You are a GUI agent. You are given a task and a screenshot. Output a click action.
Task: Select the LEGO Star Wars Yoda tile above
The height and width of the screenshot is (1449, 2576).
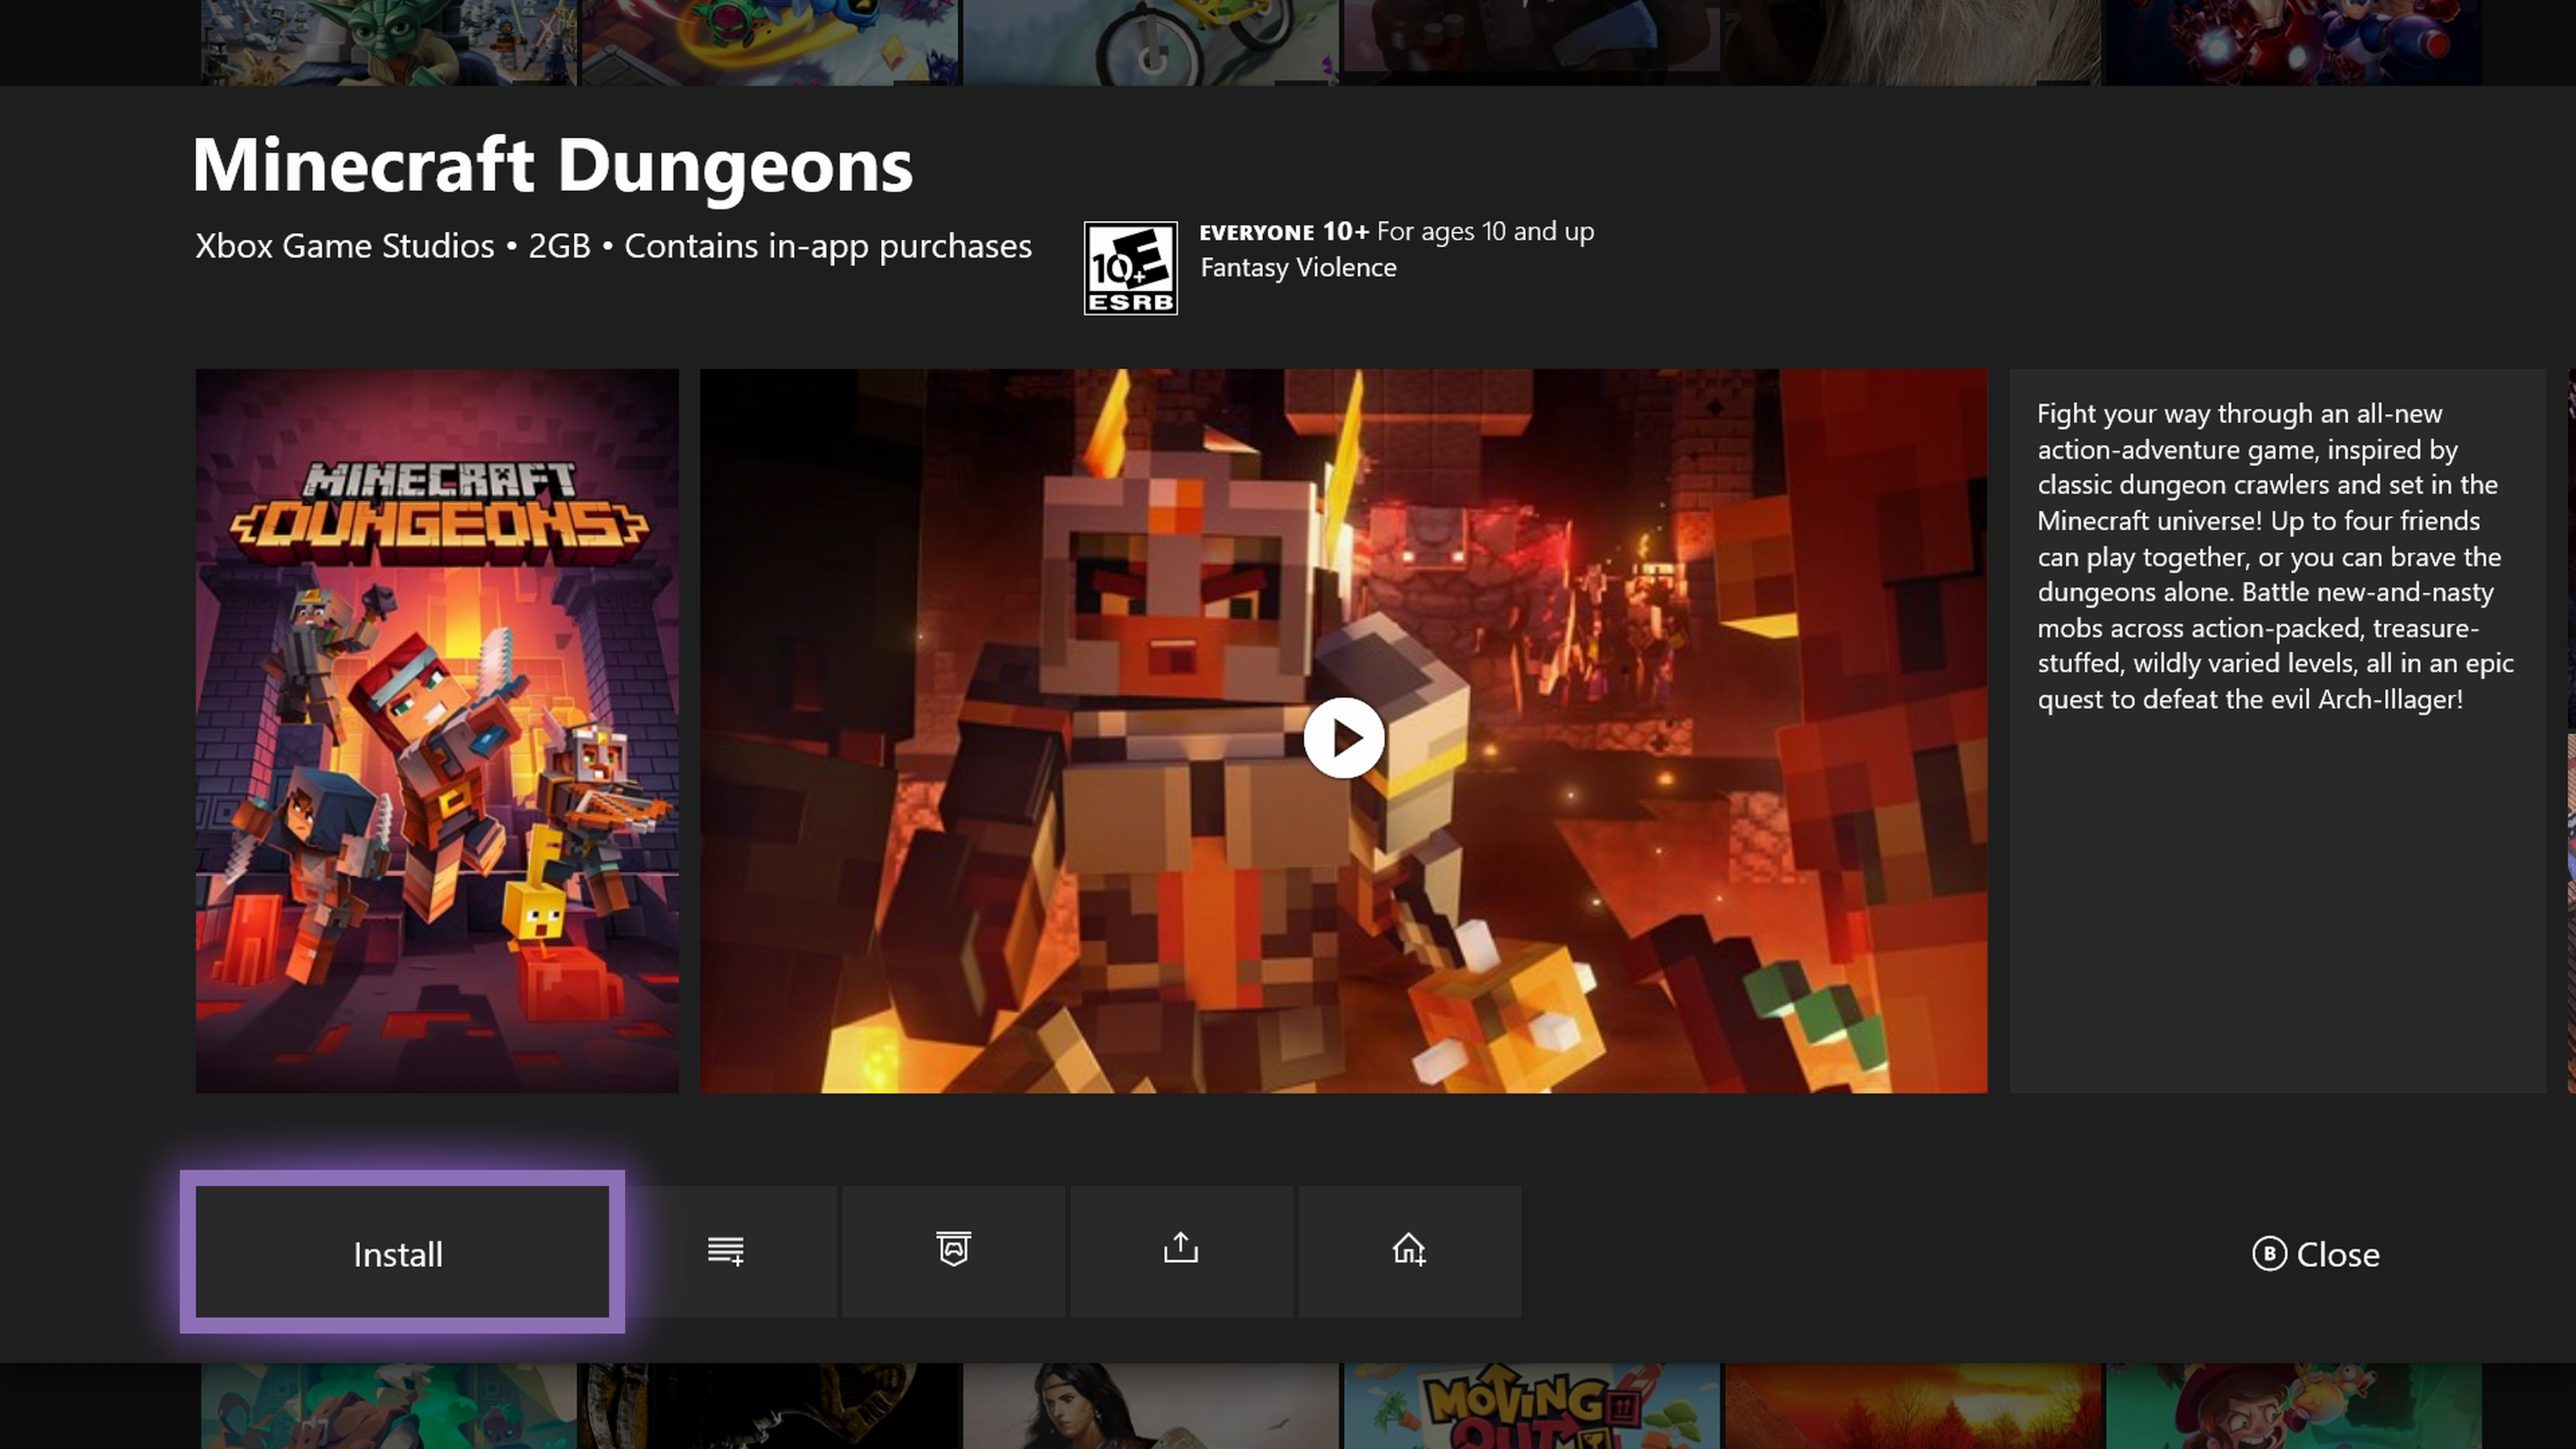389,42
